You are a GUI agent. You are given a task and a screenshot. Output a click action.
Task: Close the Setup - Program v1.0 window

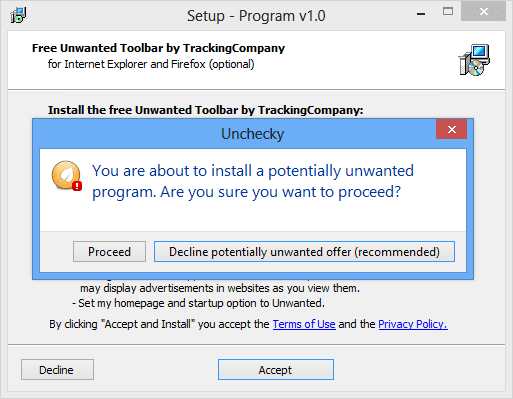point(483,12)
